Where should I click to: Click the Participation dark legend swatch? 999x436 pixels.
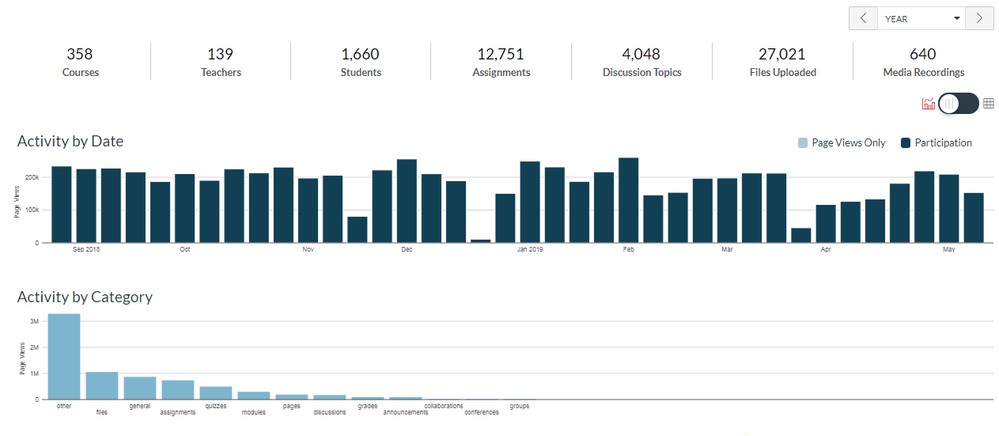(905, 143)
